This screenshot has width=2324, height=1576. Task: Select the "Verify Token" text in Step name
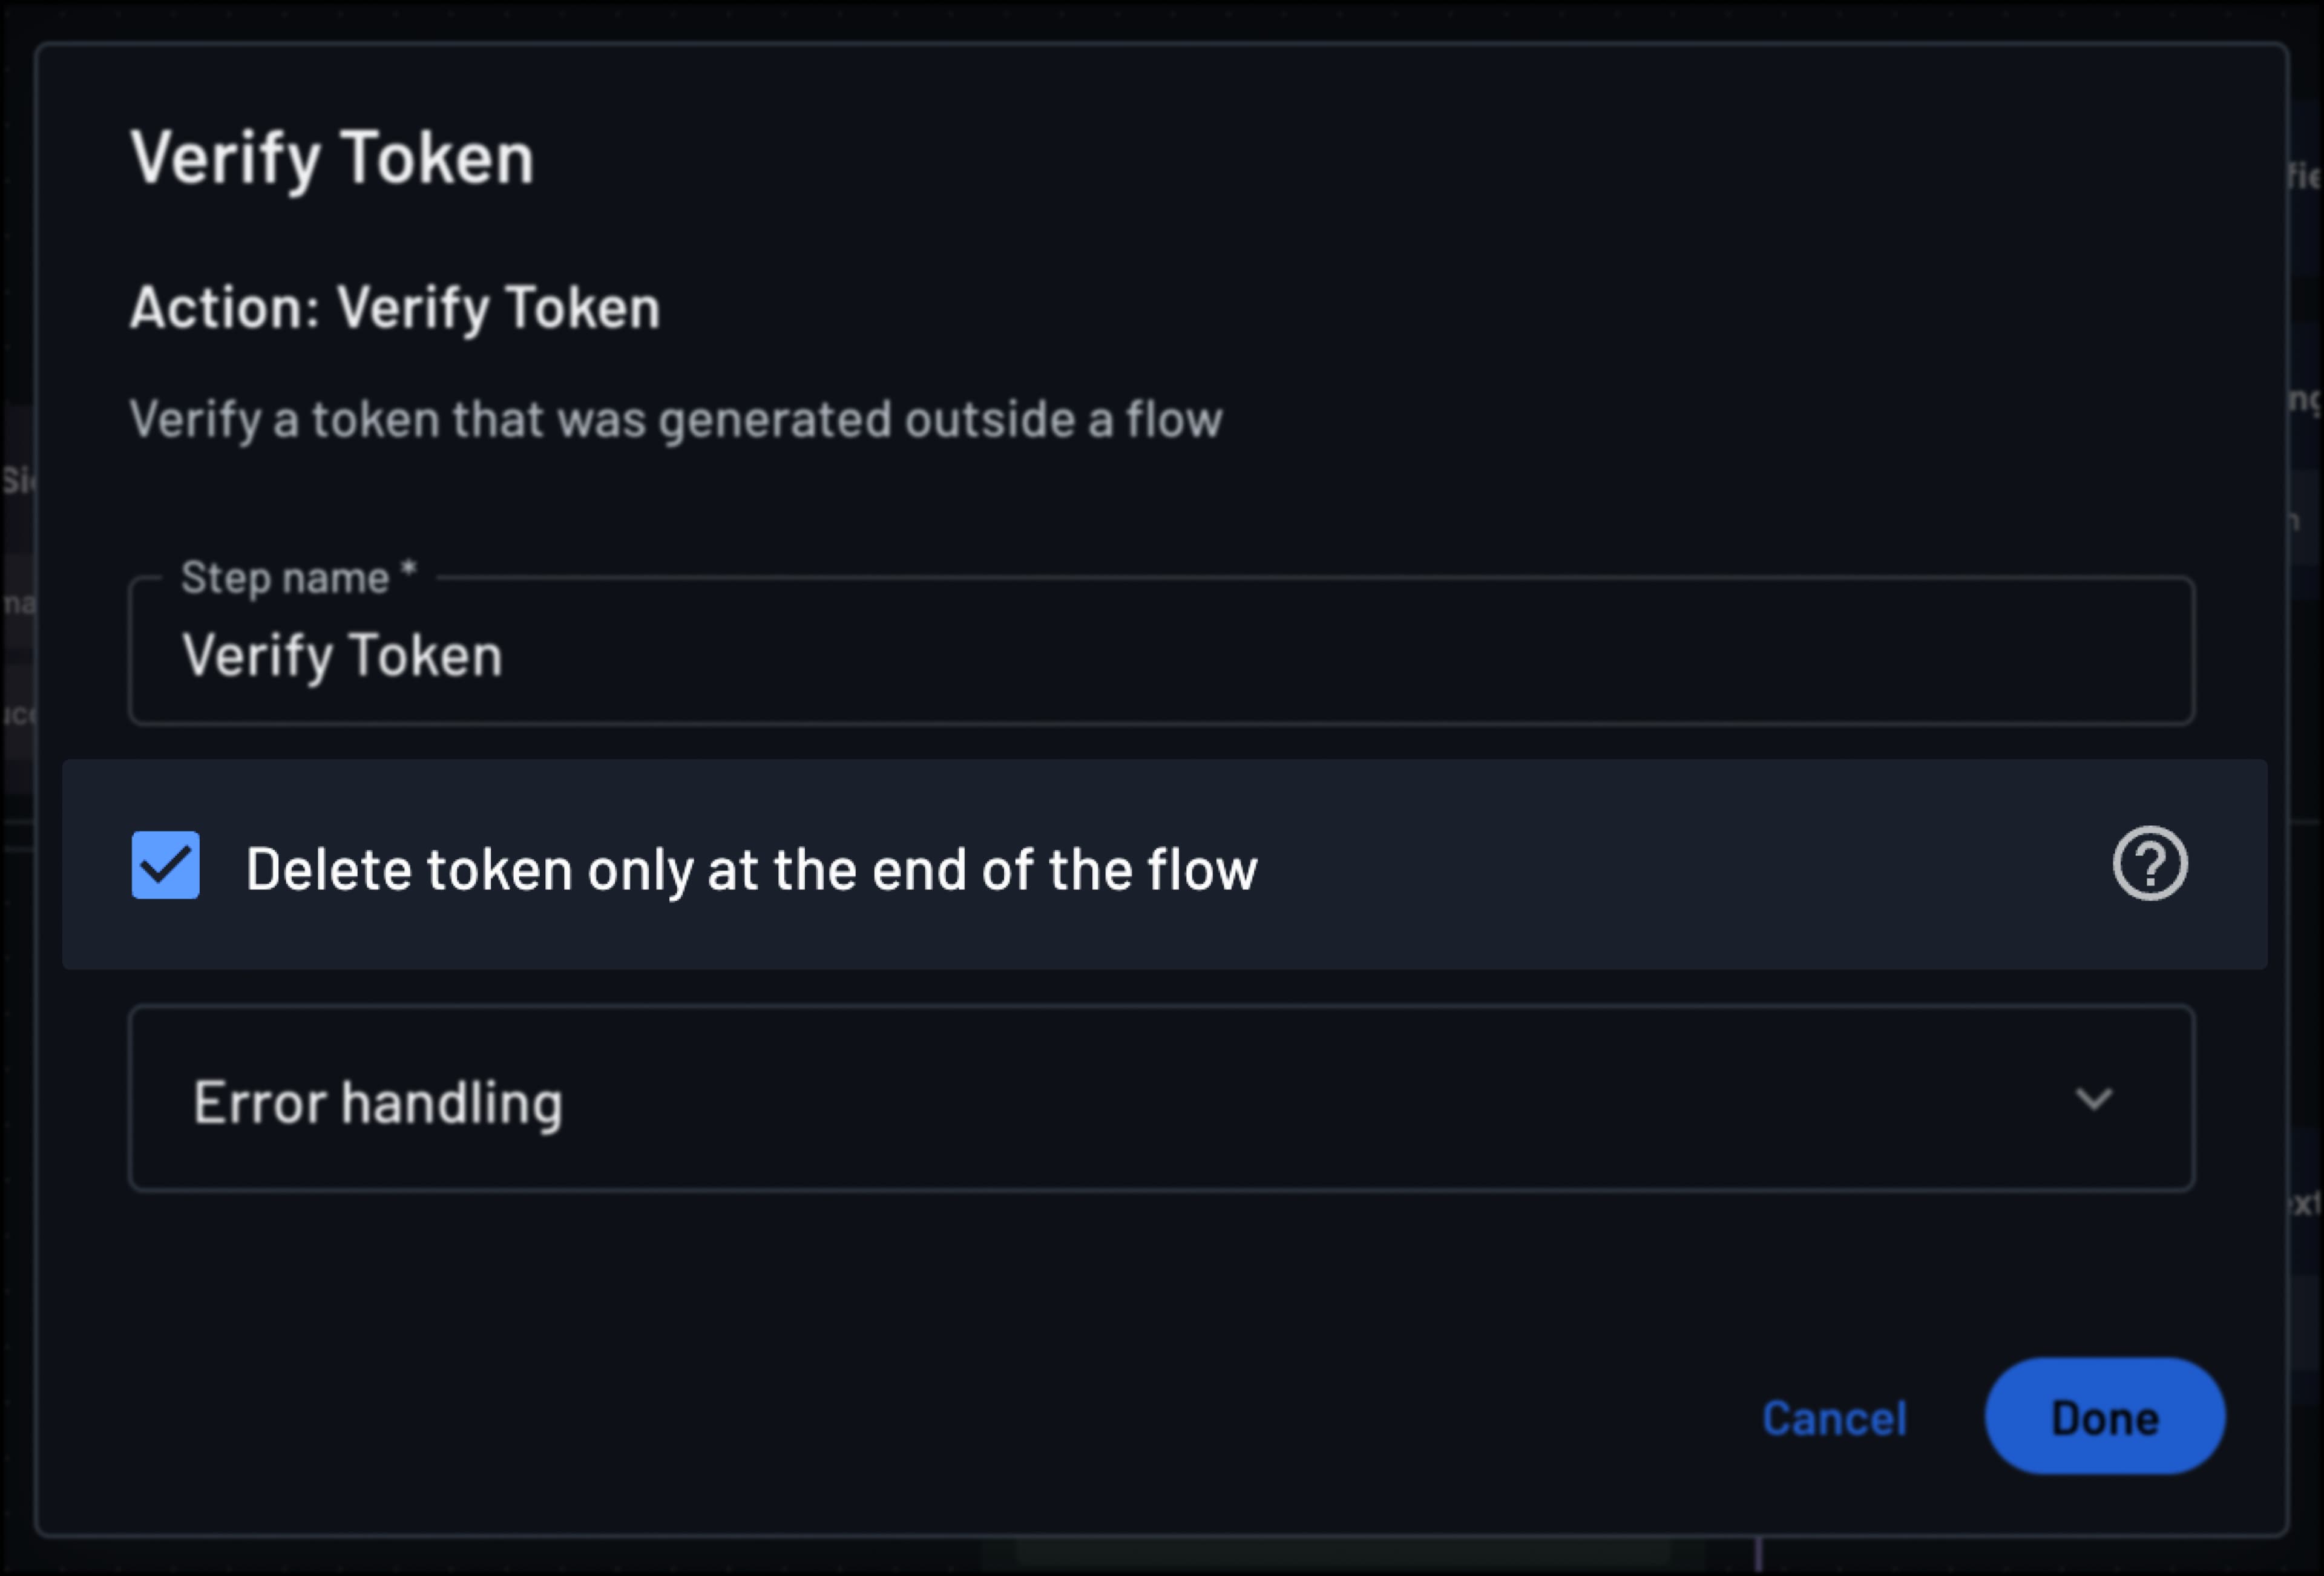(x=341, y=655)
